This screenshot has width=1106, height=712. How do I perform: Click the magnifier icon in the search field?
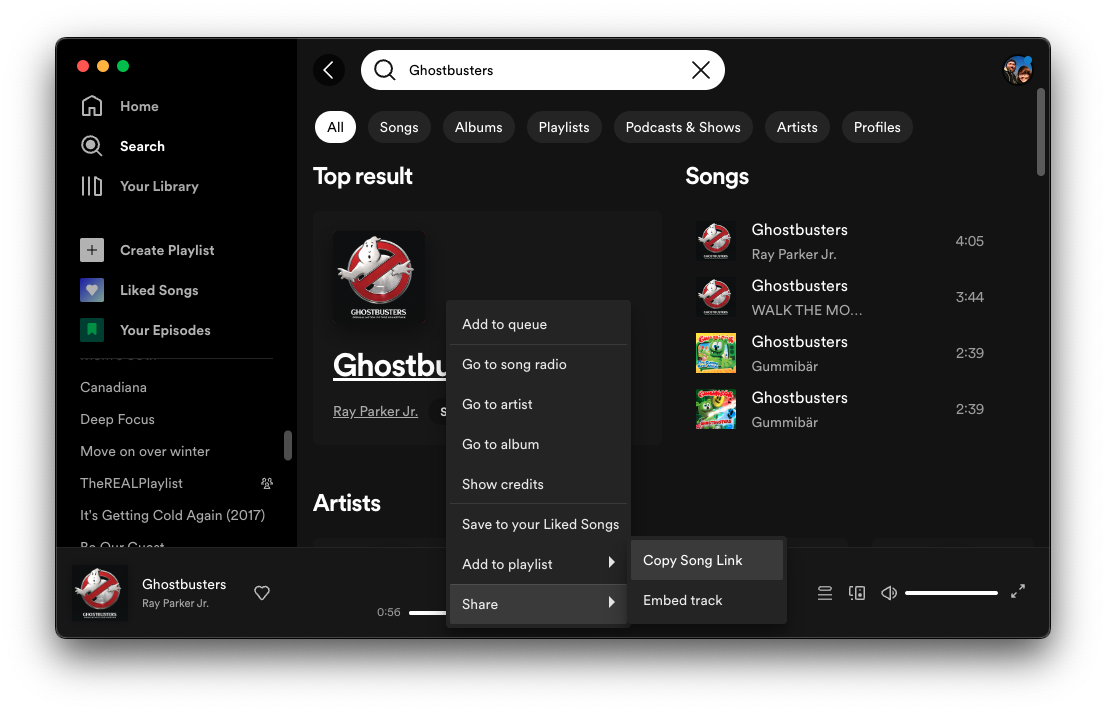(384, 70)
